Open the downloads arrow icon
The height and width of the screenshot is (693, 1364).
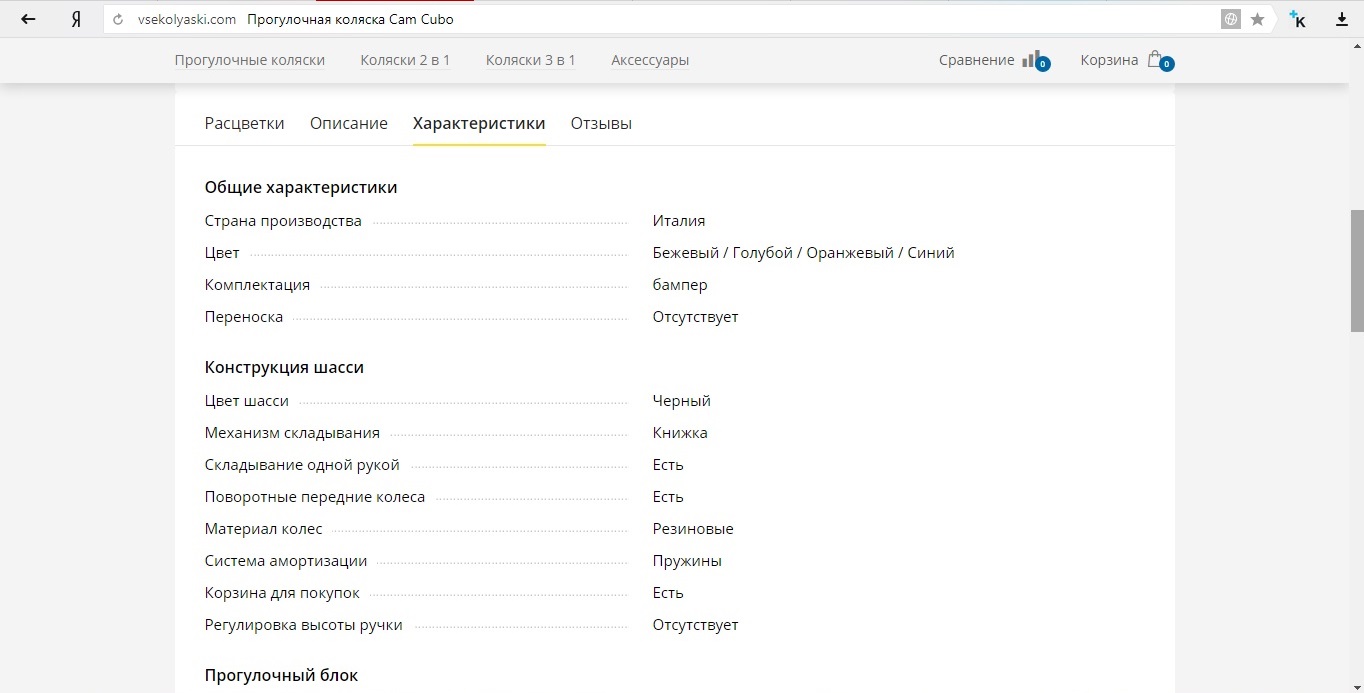(x=1342, y=19)
